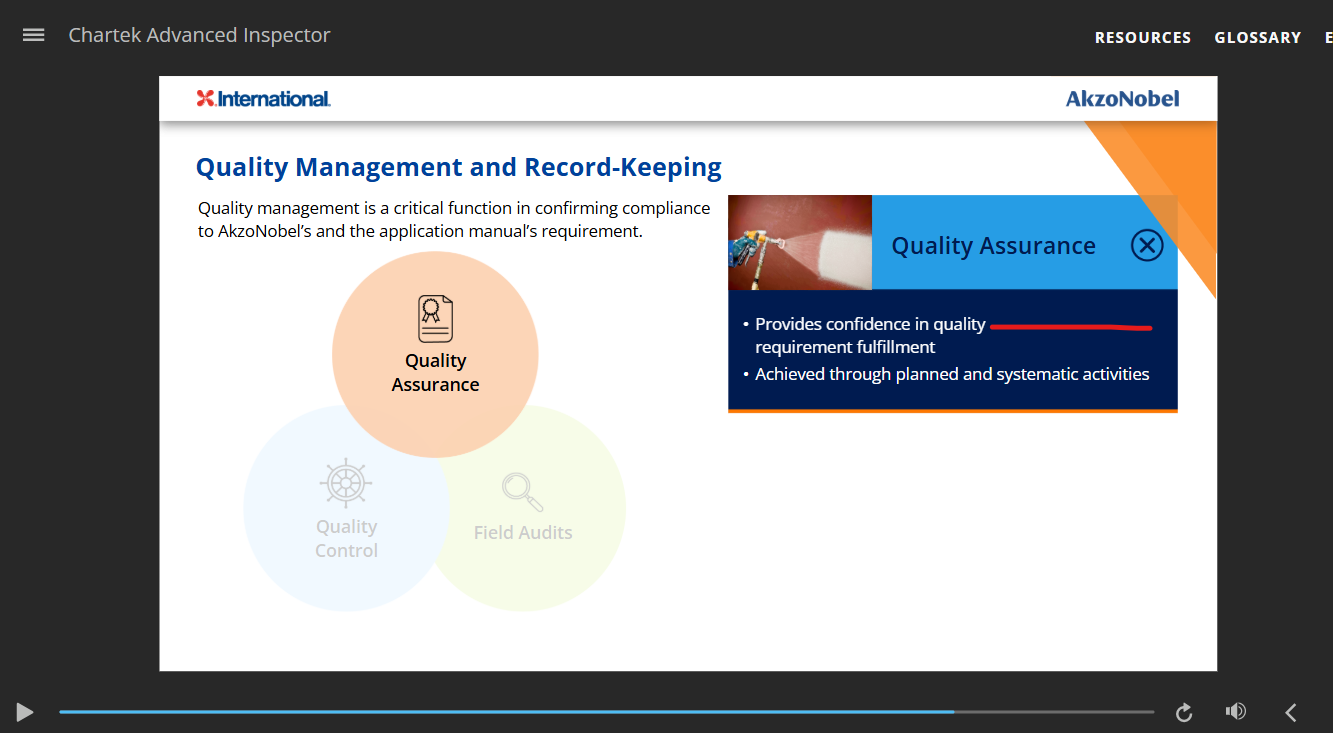The image size is (1333, 733).
Task: Go to previous slide with back arrow
Action: click(x=1291, y=712)
